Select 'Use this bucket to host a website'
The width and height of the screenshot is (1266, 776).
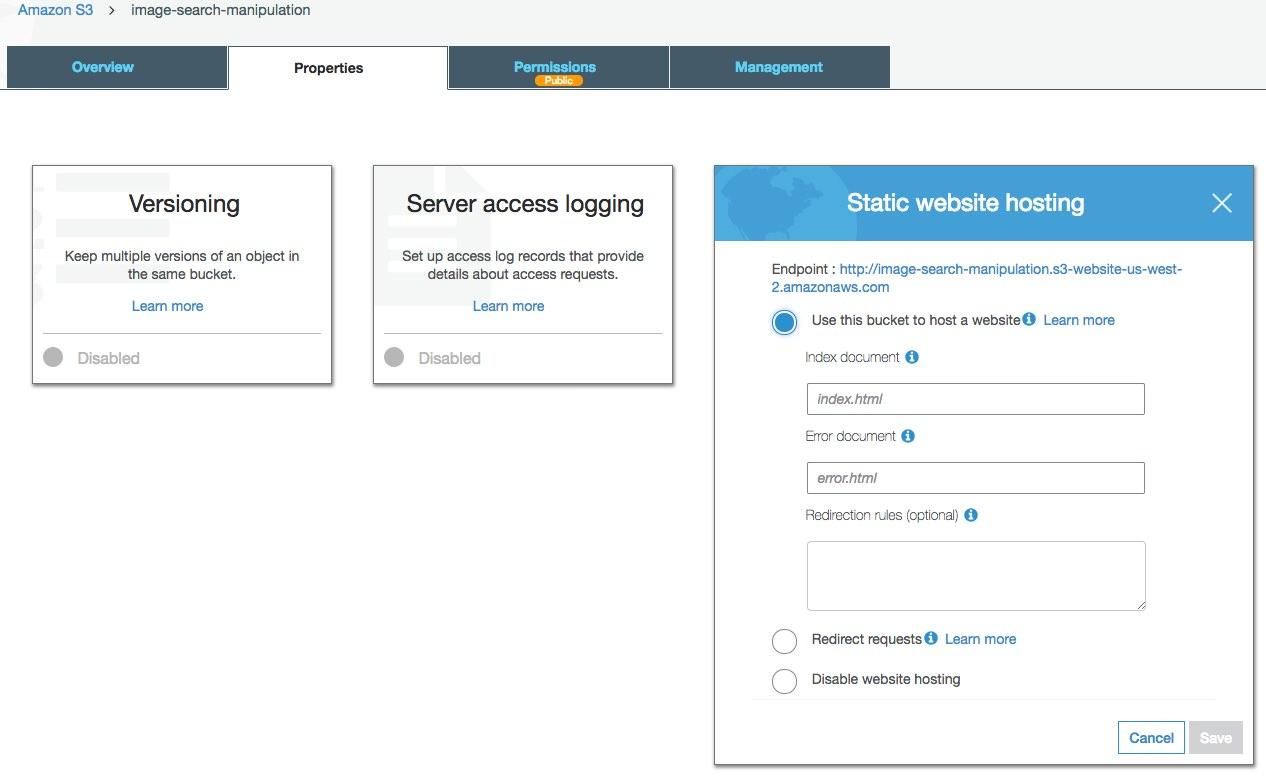click(784, 321)
